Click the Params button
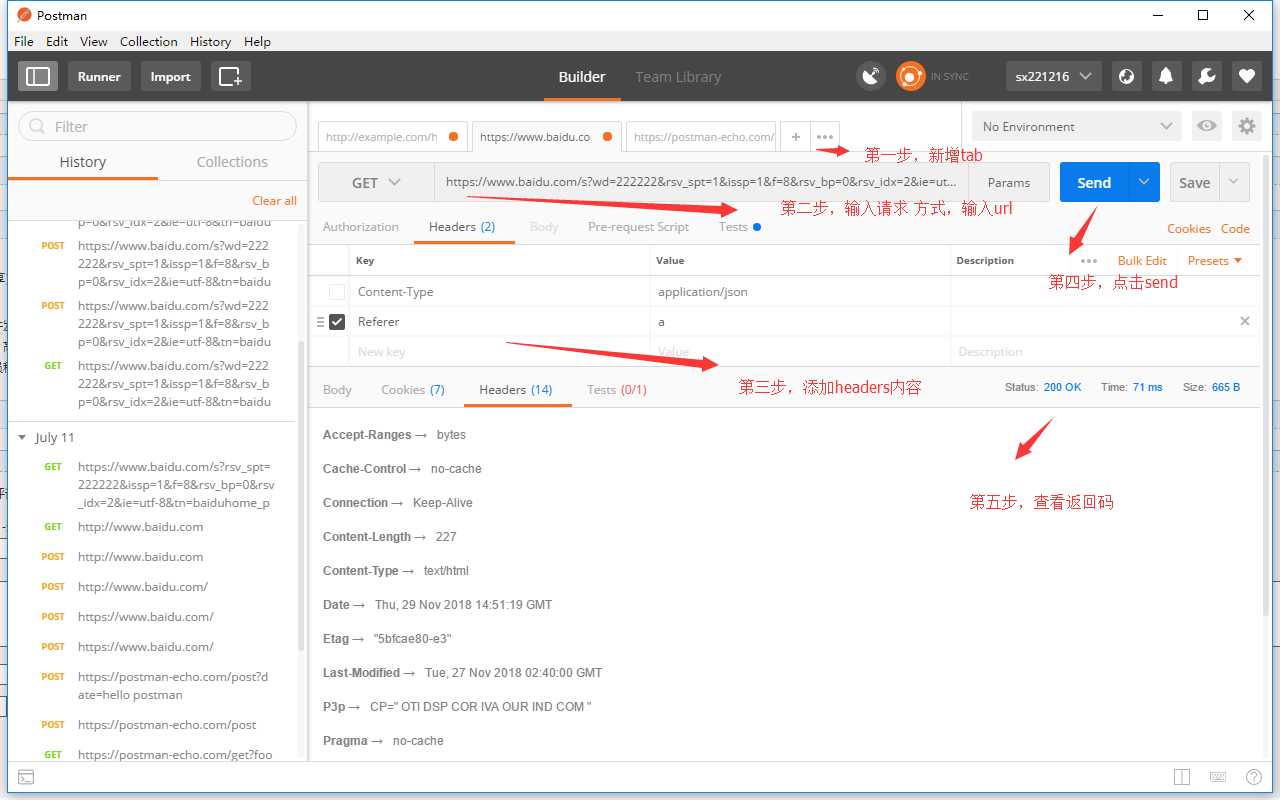This screenshot has width=1280, height=800. tap(1009, 182)
